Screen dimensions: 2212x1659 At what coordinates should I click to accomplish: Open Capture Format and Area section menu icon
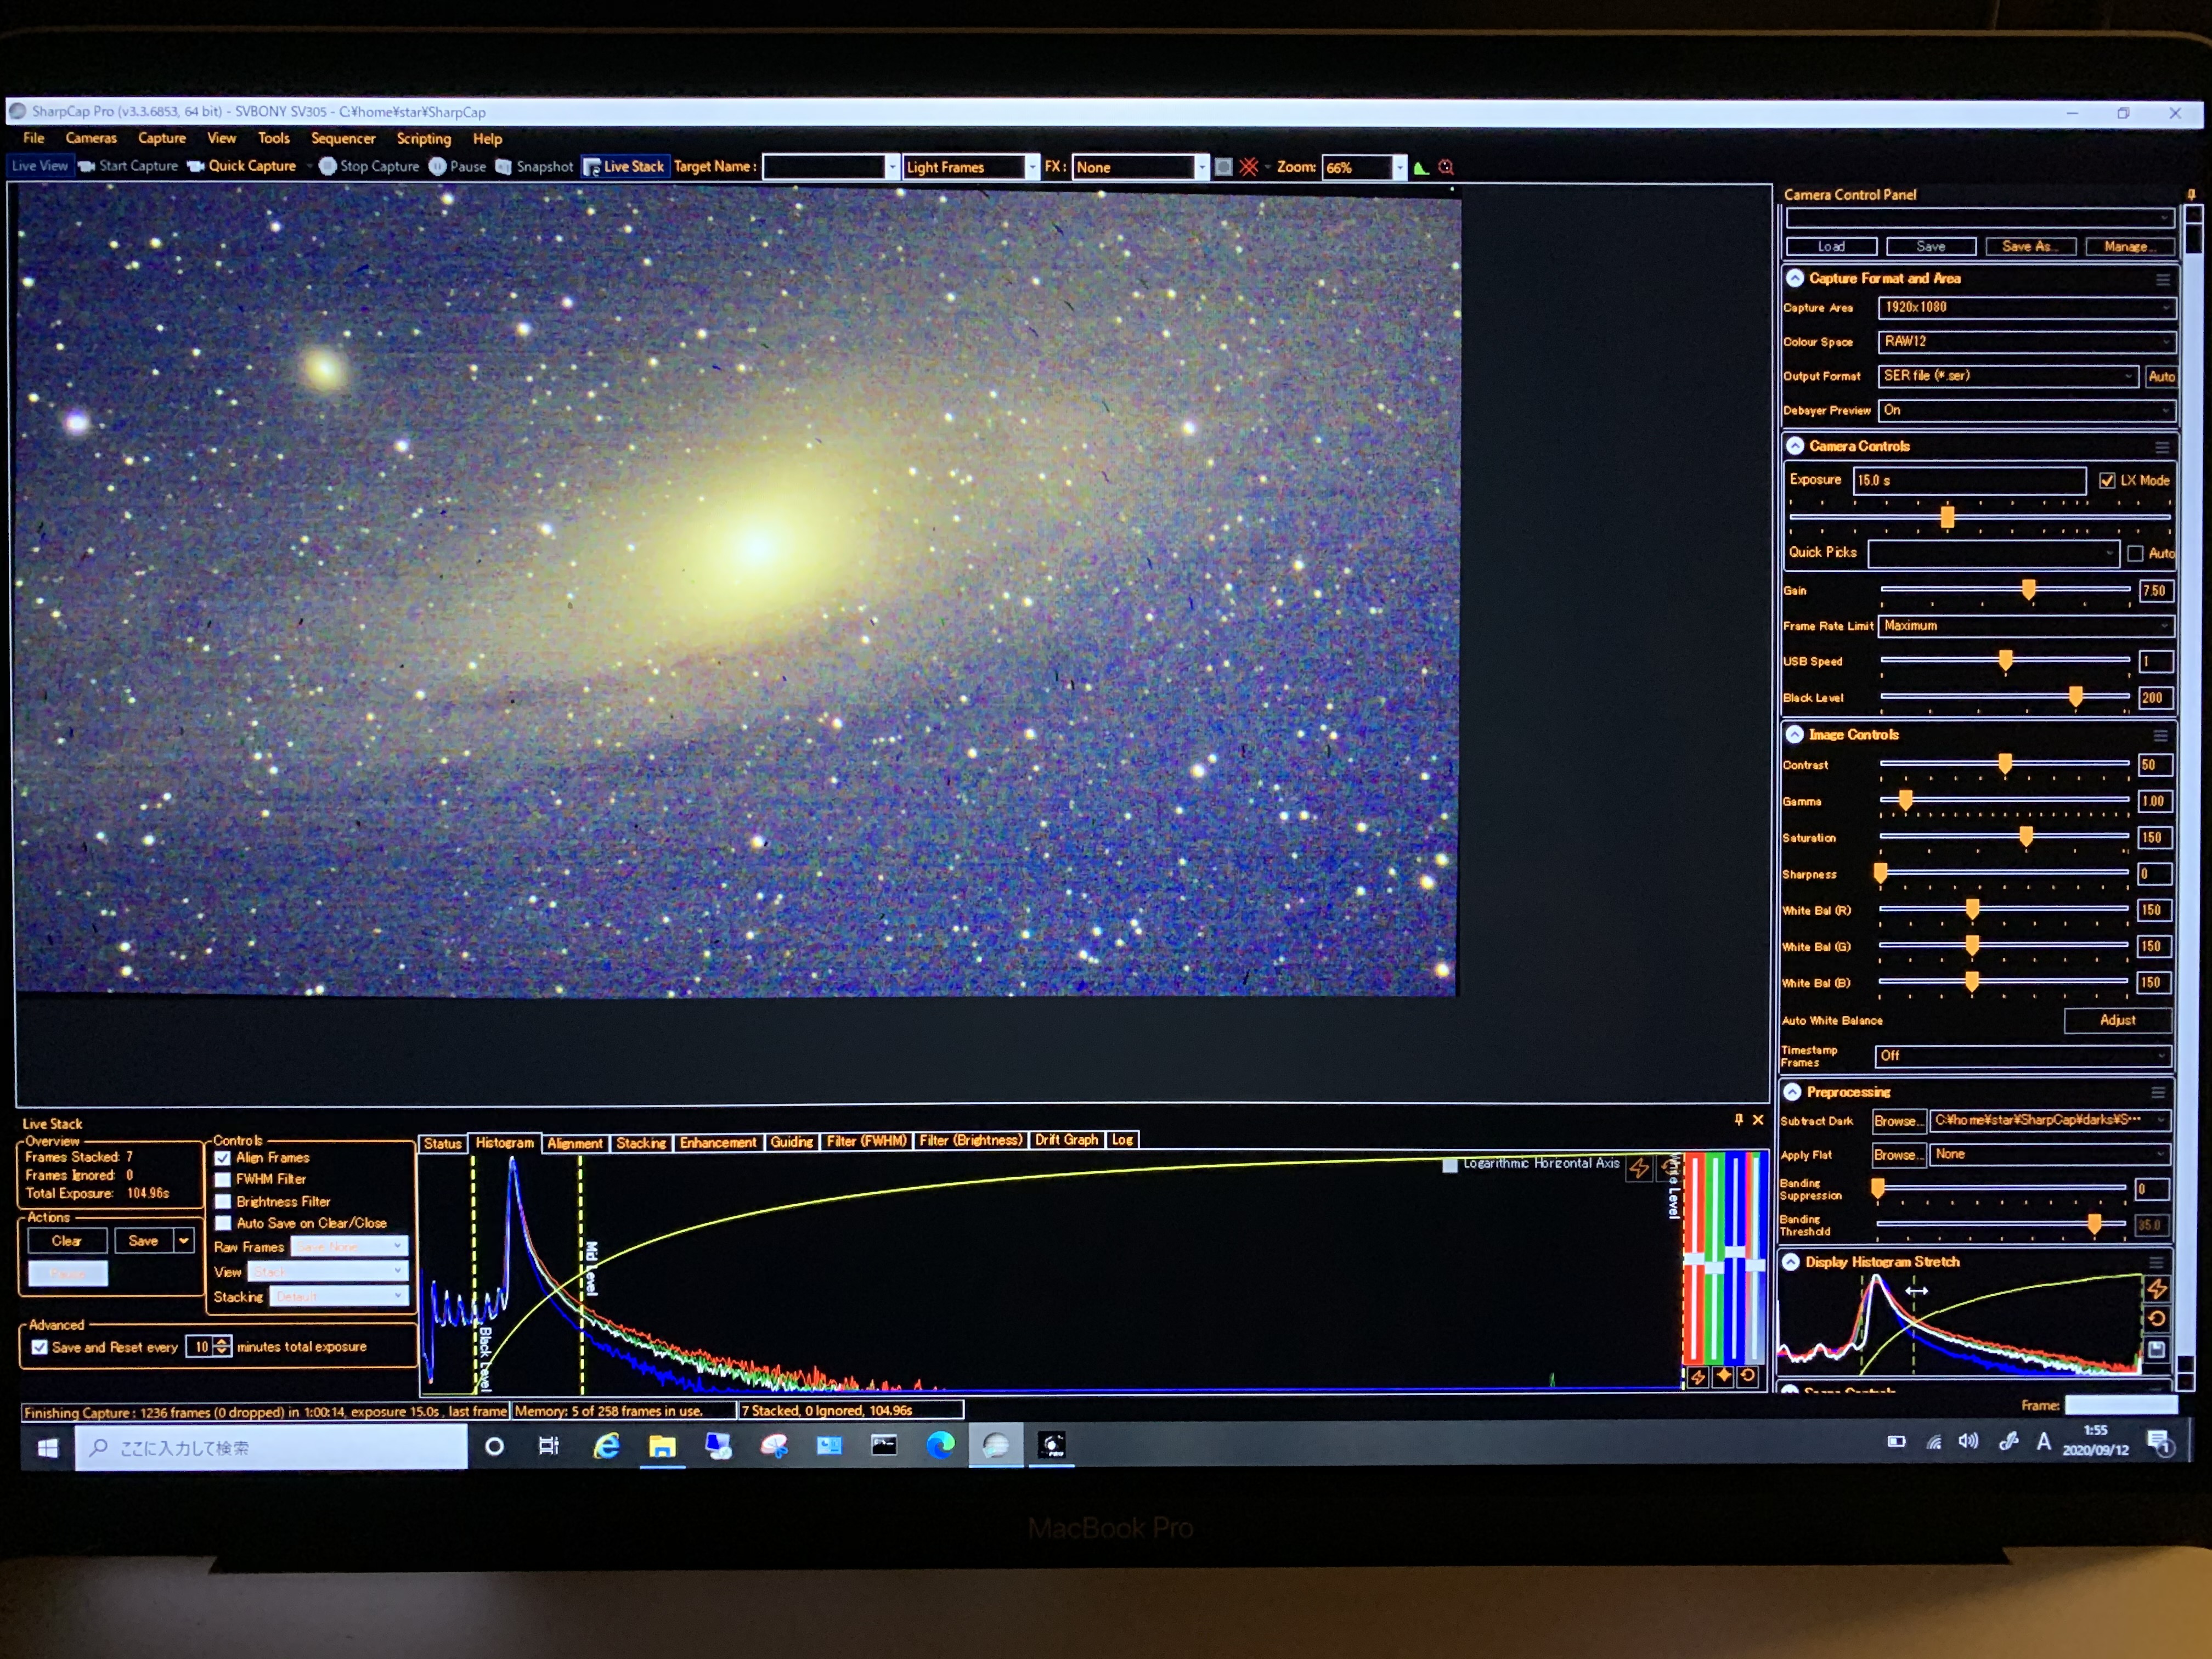tap(2163, 280)
